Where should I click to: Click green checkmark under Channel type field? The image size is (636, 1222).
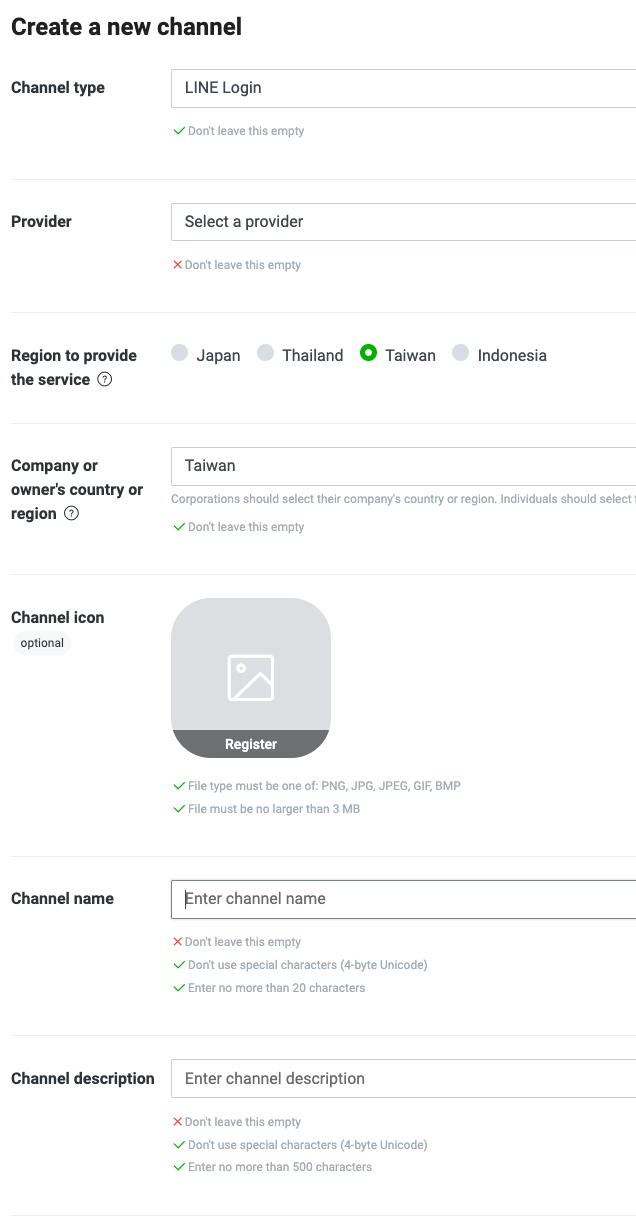click(178, 131)
